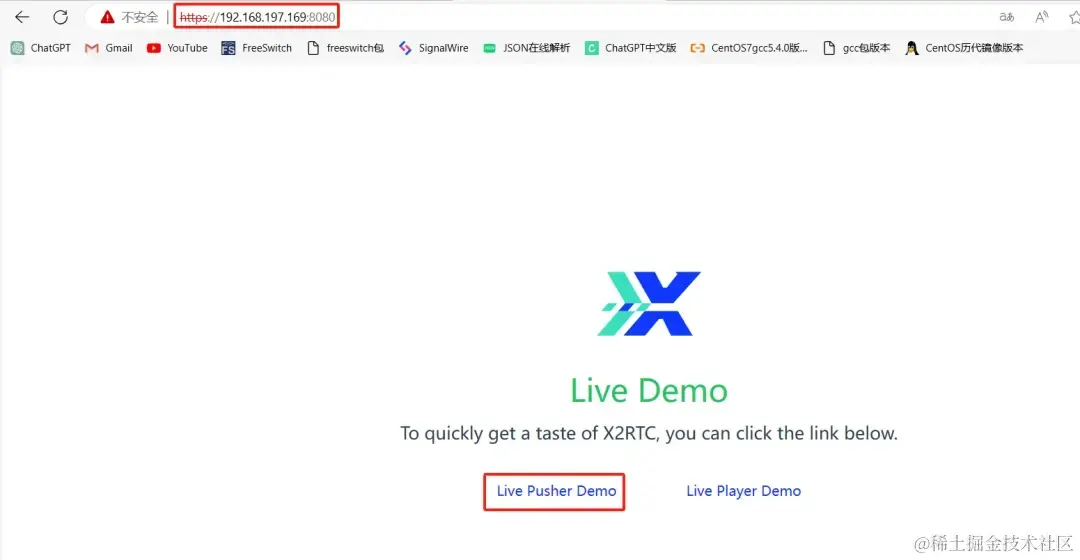This screenshot has width=1080, height=560.
Task: Open the translate page icon
Action: click(x=1006, y=17)
